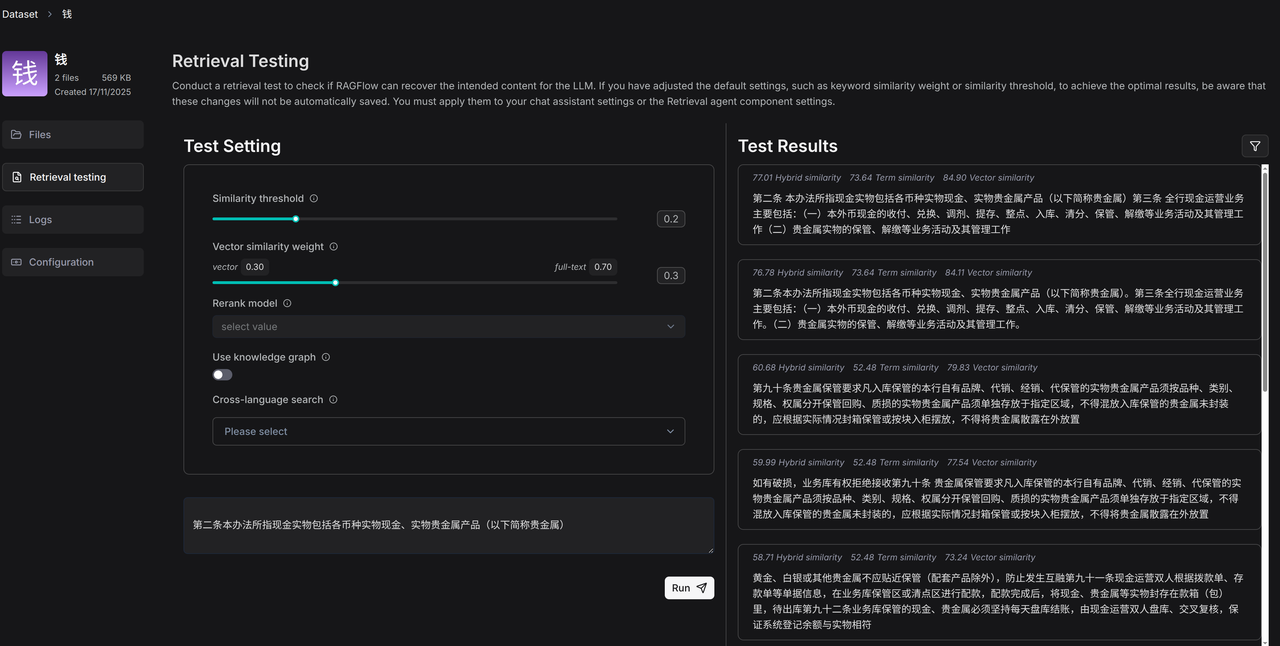Go to the Logs page
1280x646 pixels.
[72, 220]
